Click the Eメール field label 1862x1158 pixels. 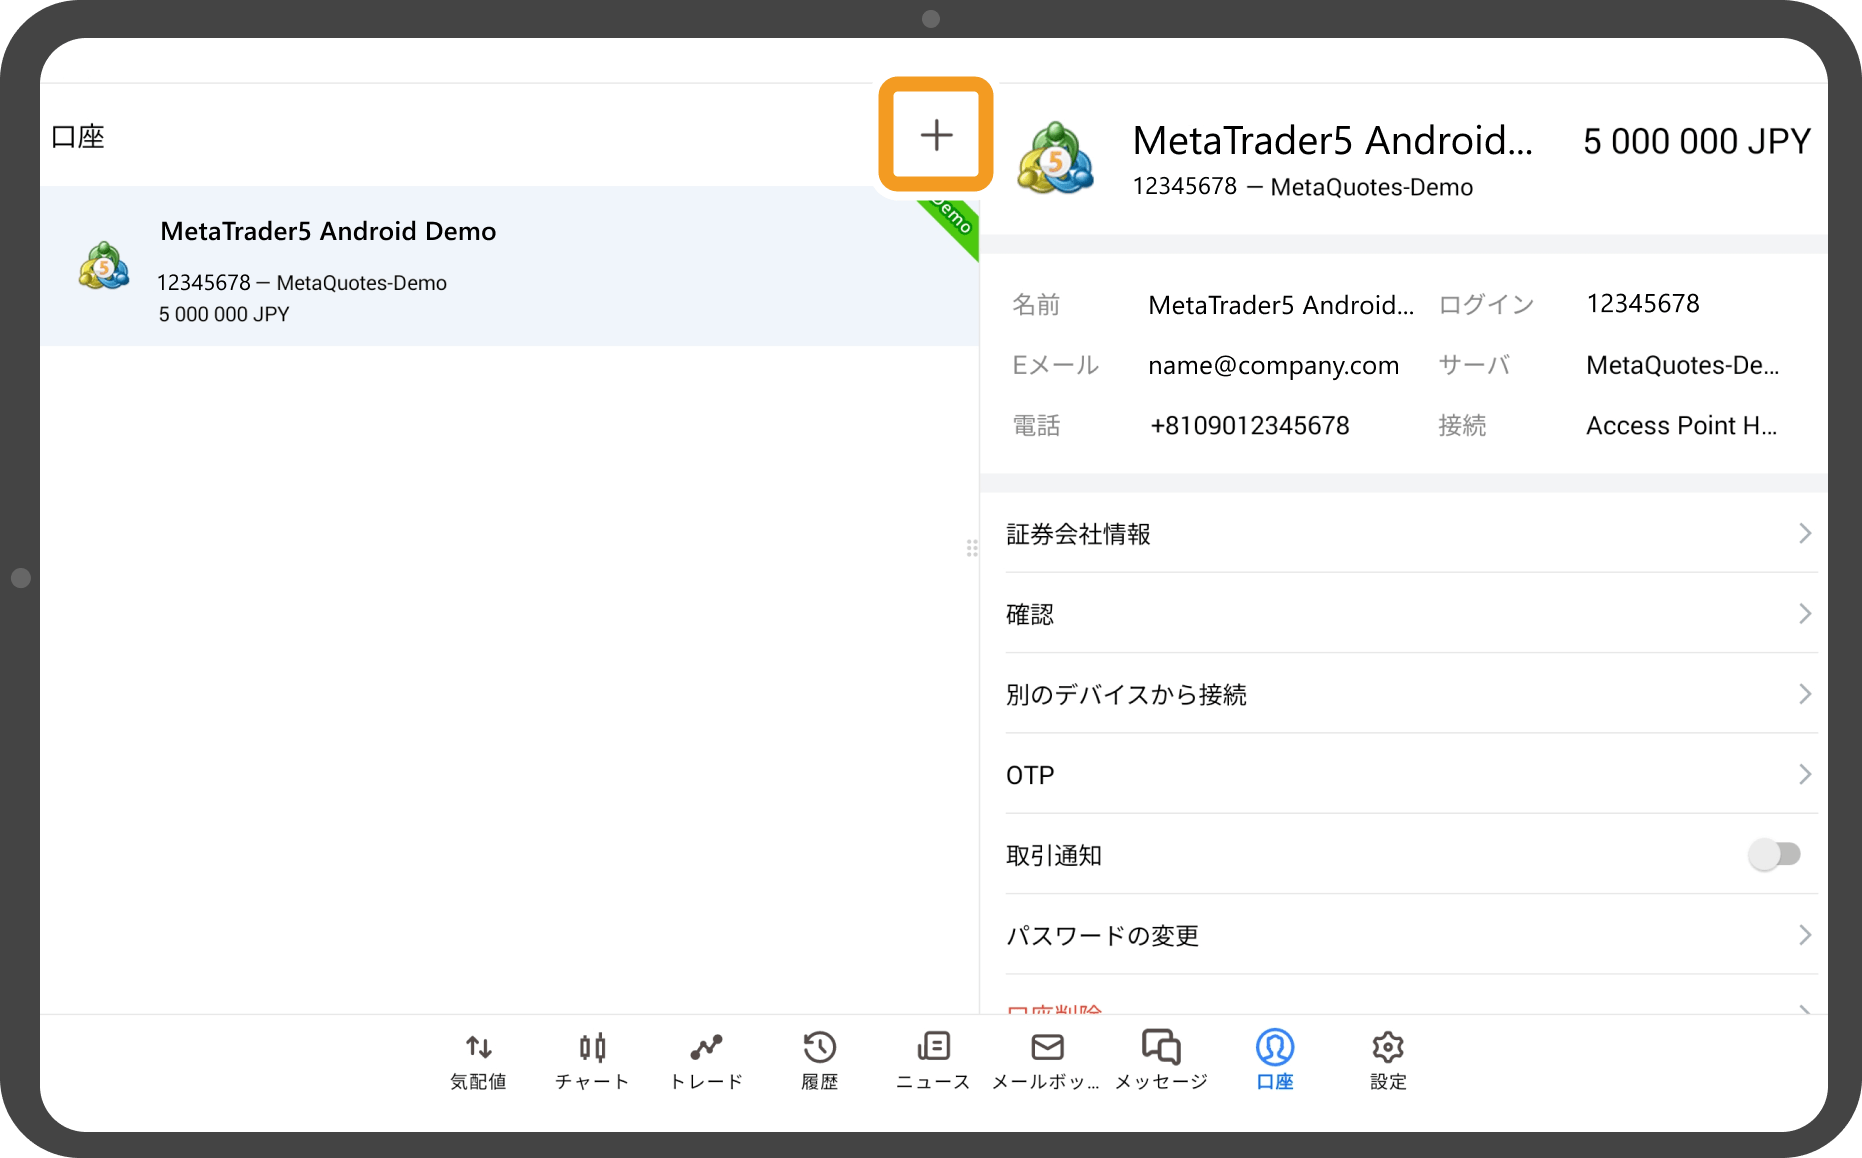(x=1056, y=365)
